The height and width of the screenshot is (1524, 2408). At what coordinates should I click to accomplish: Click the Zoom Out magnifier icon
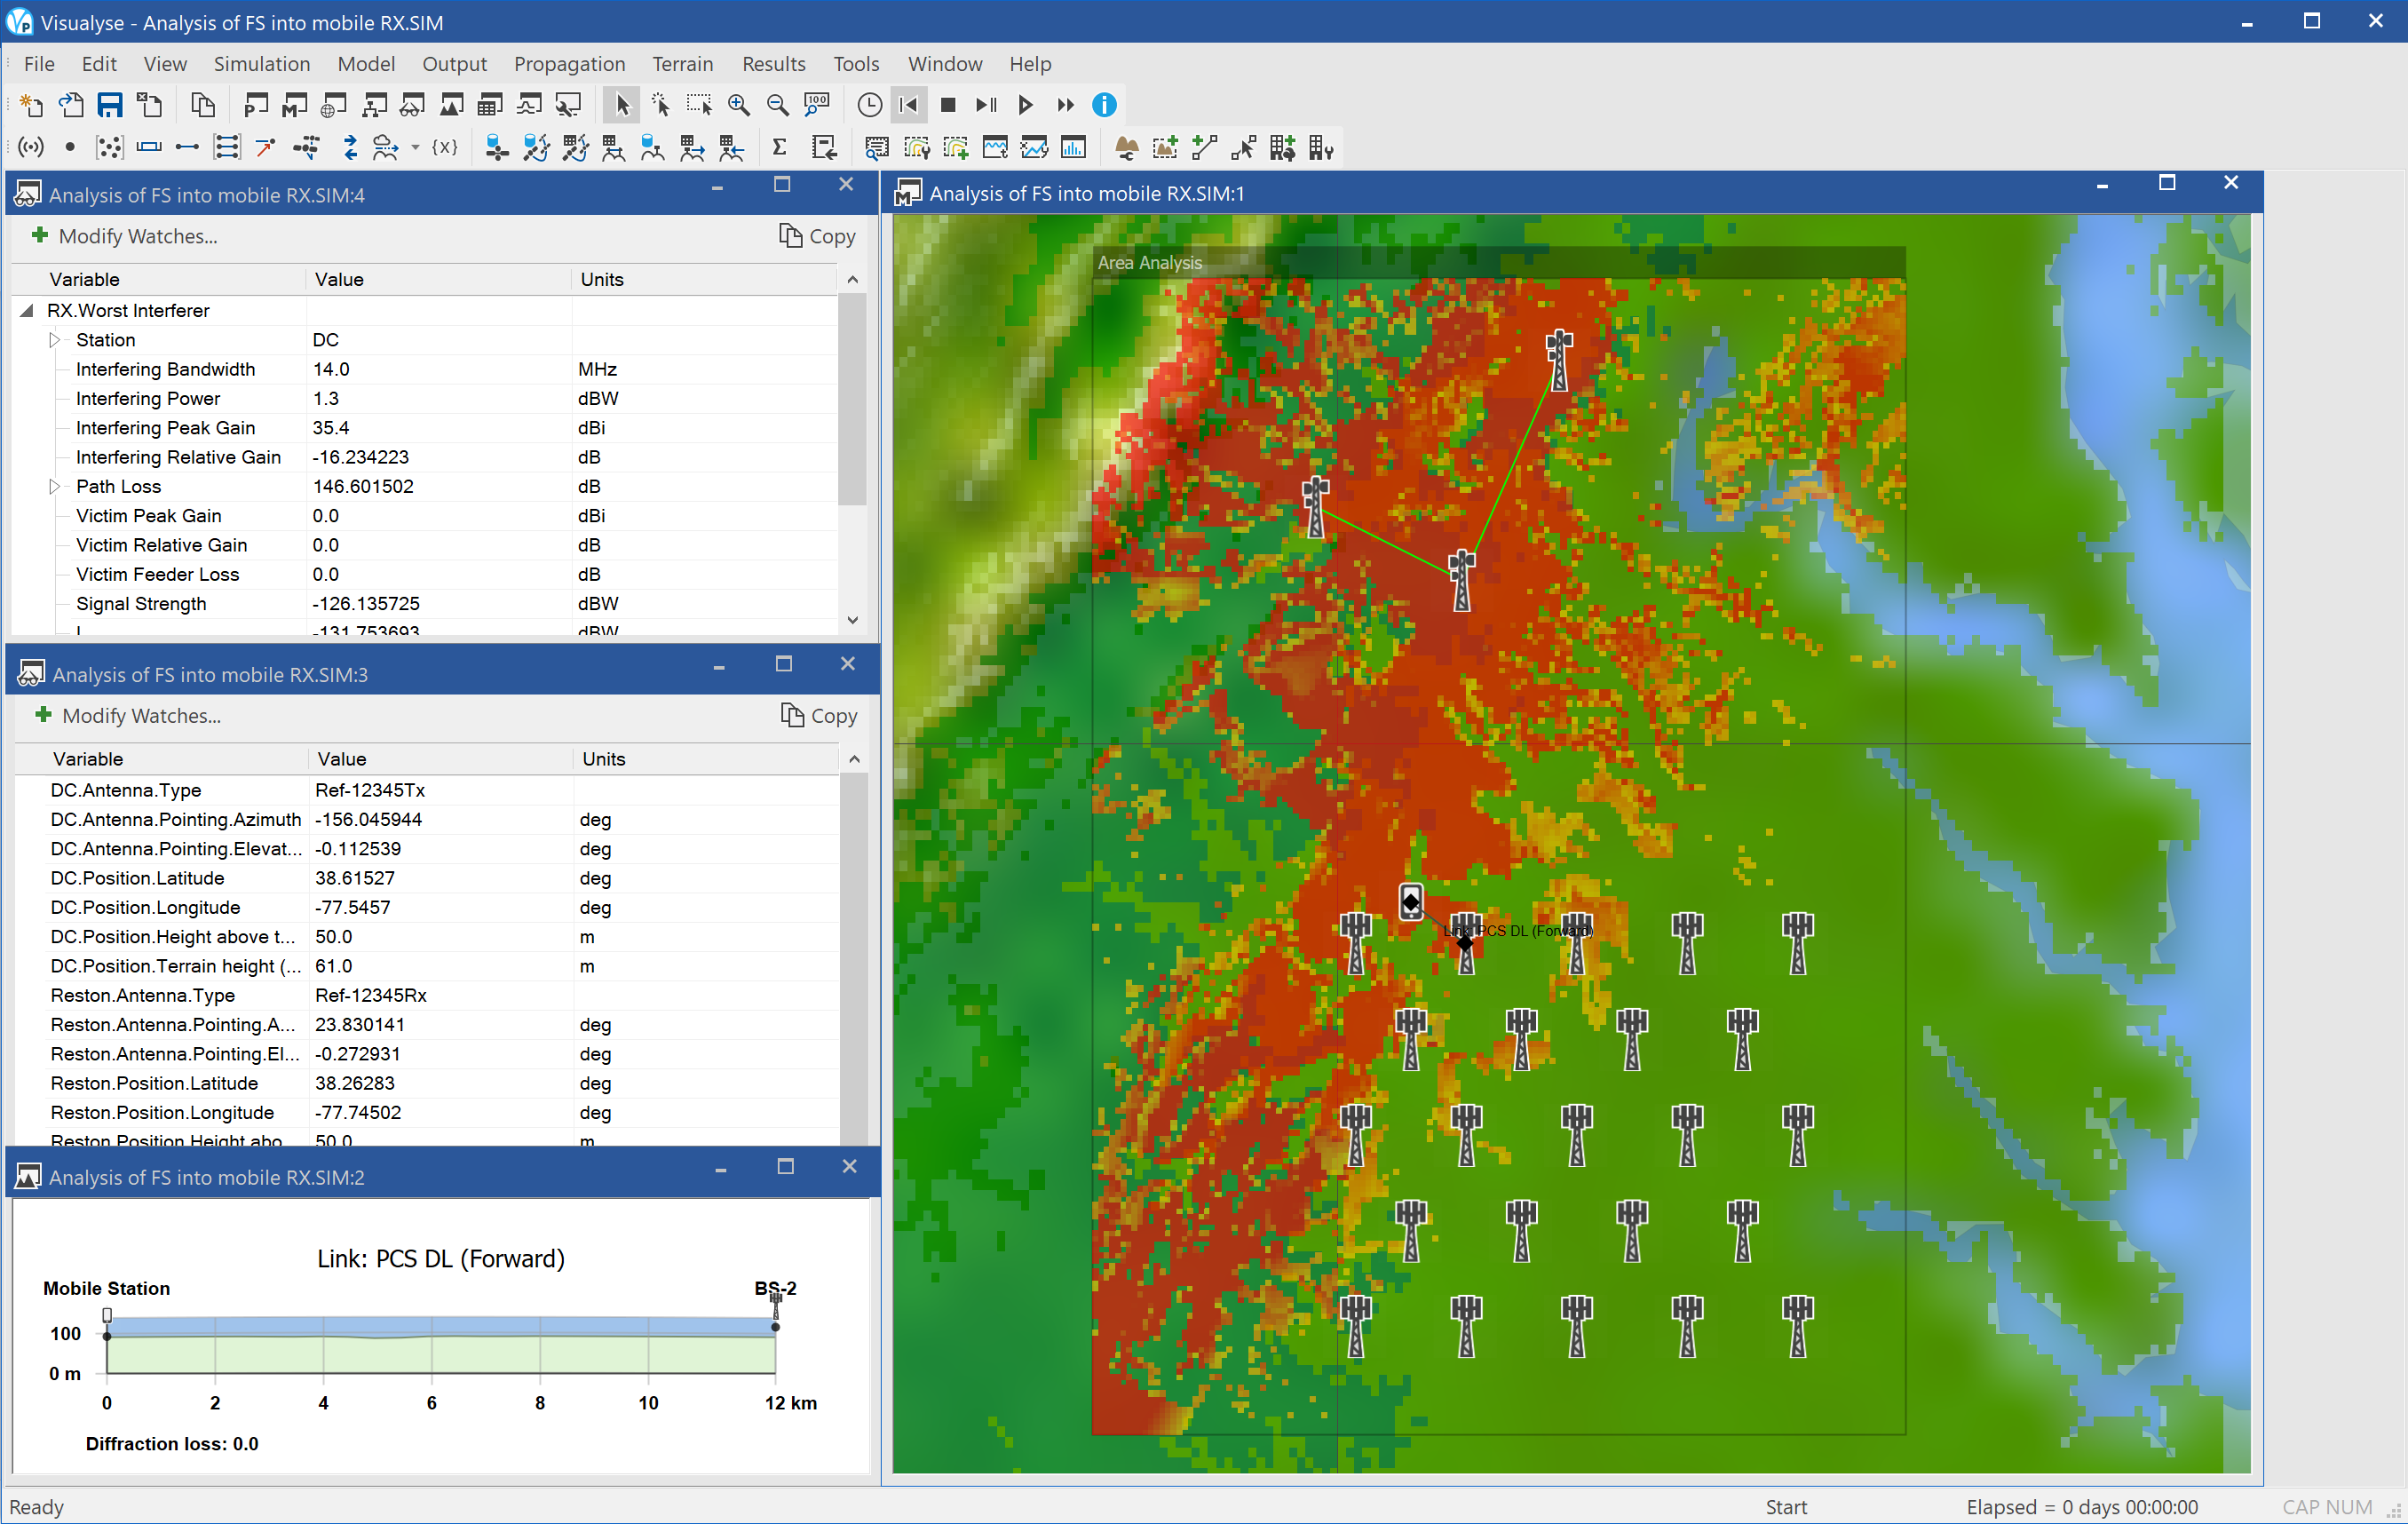777,105
